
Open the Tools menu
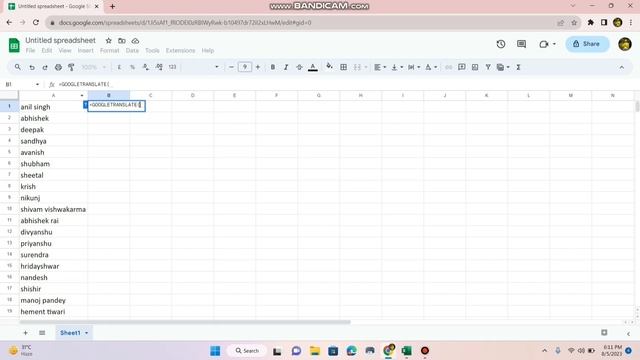pos(152,50)
